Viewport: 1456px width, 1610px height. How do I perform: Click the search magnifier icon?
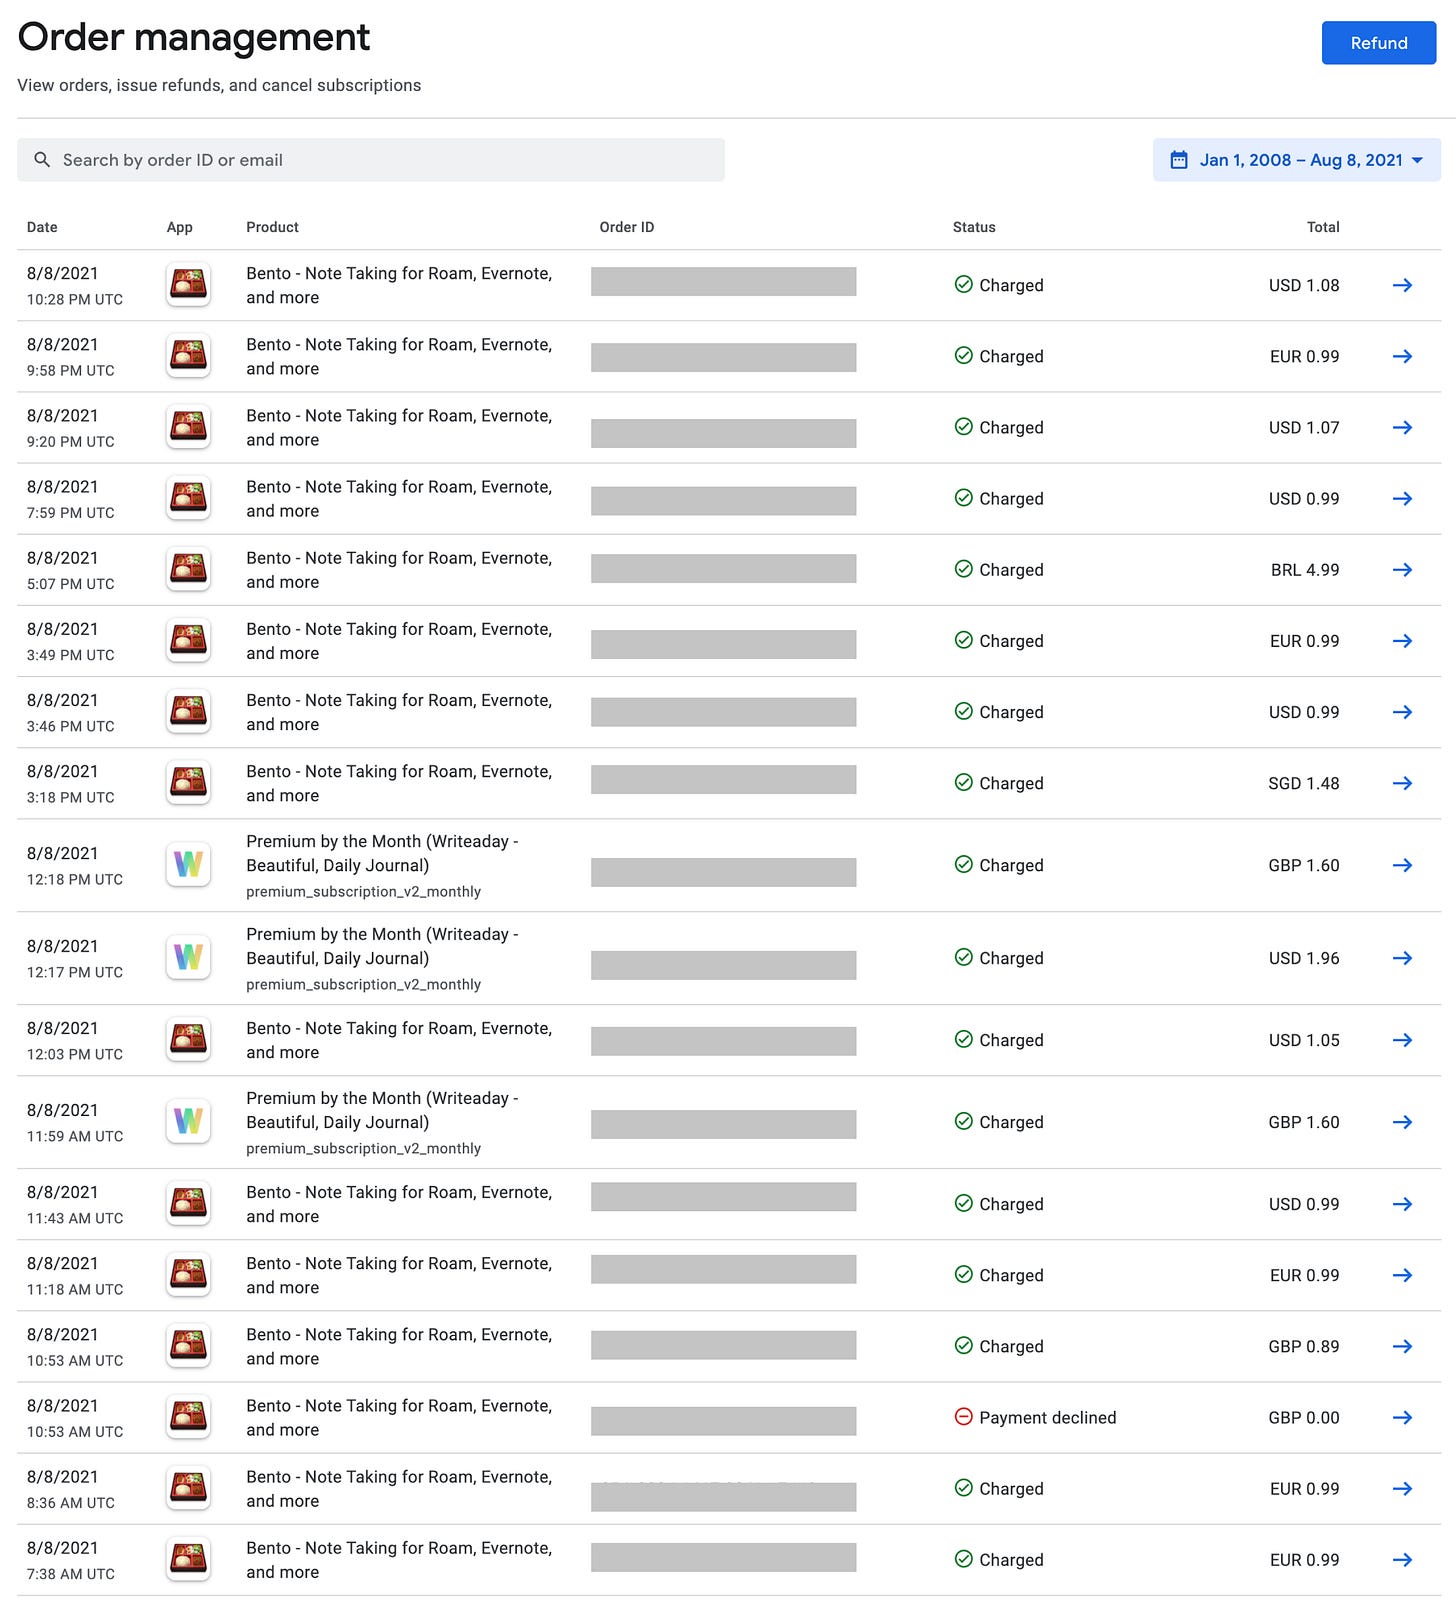[42, 160]
